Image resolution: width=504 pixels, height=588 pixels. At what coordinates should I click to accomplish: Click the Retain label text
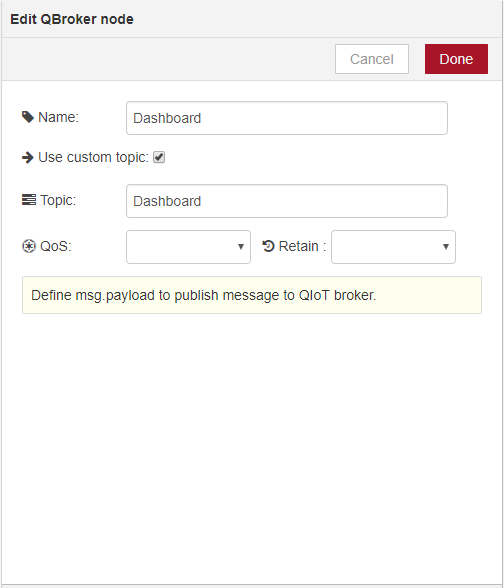coord(302,246)
